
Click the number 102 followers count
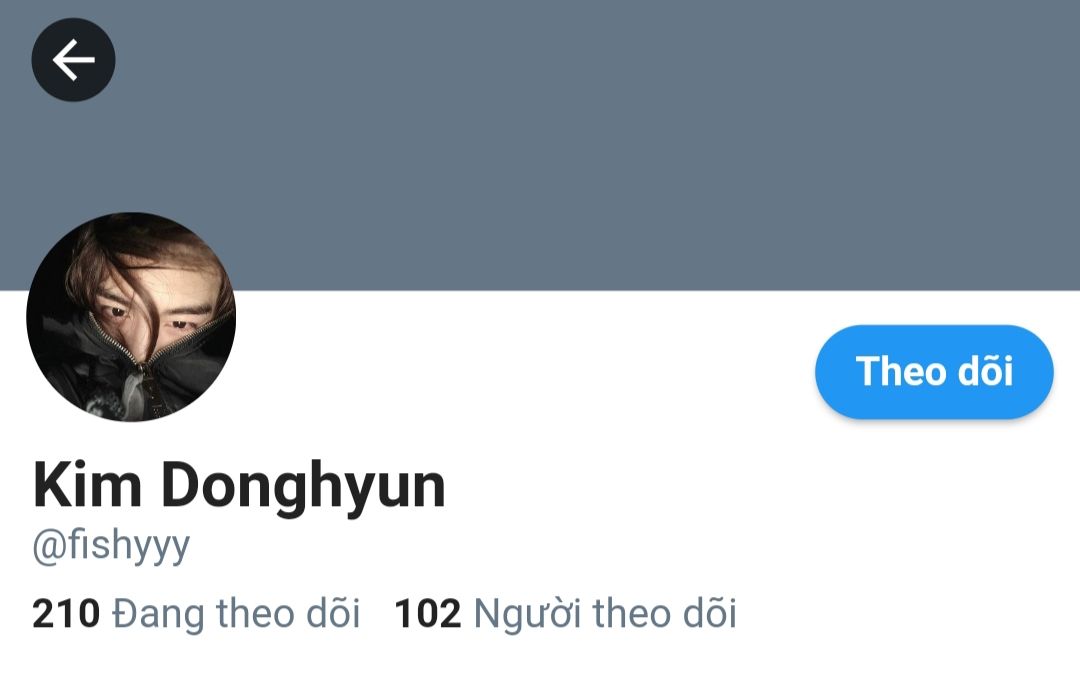click(428, 613)
